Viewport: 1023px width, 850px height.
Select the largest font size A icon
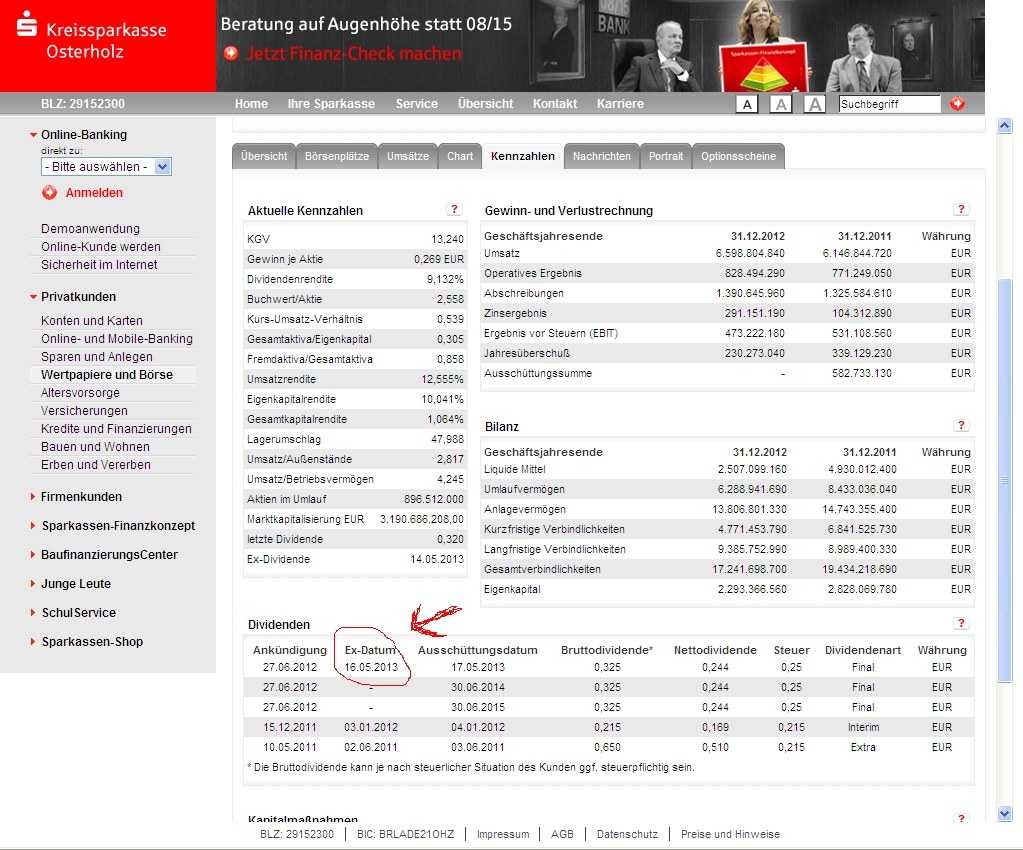[814, 104]
